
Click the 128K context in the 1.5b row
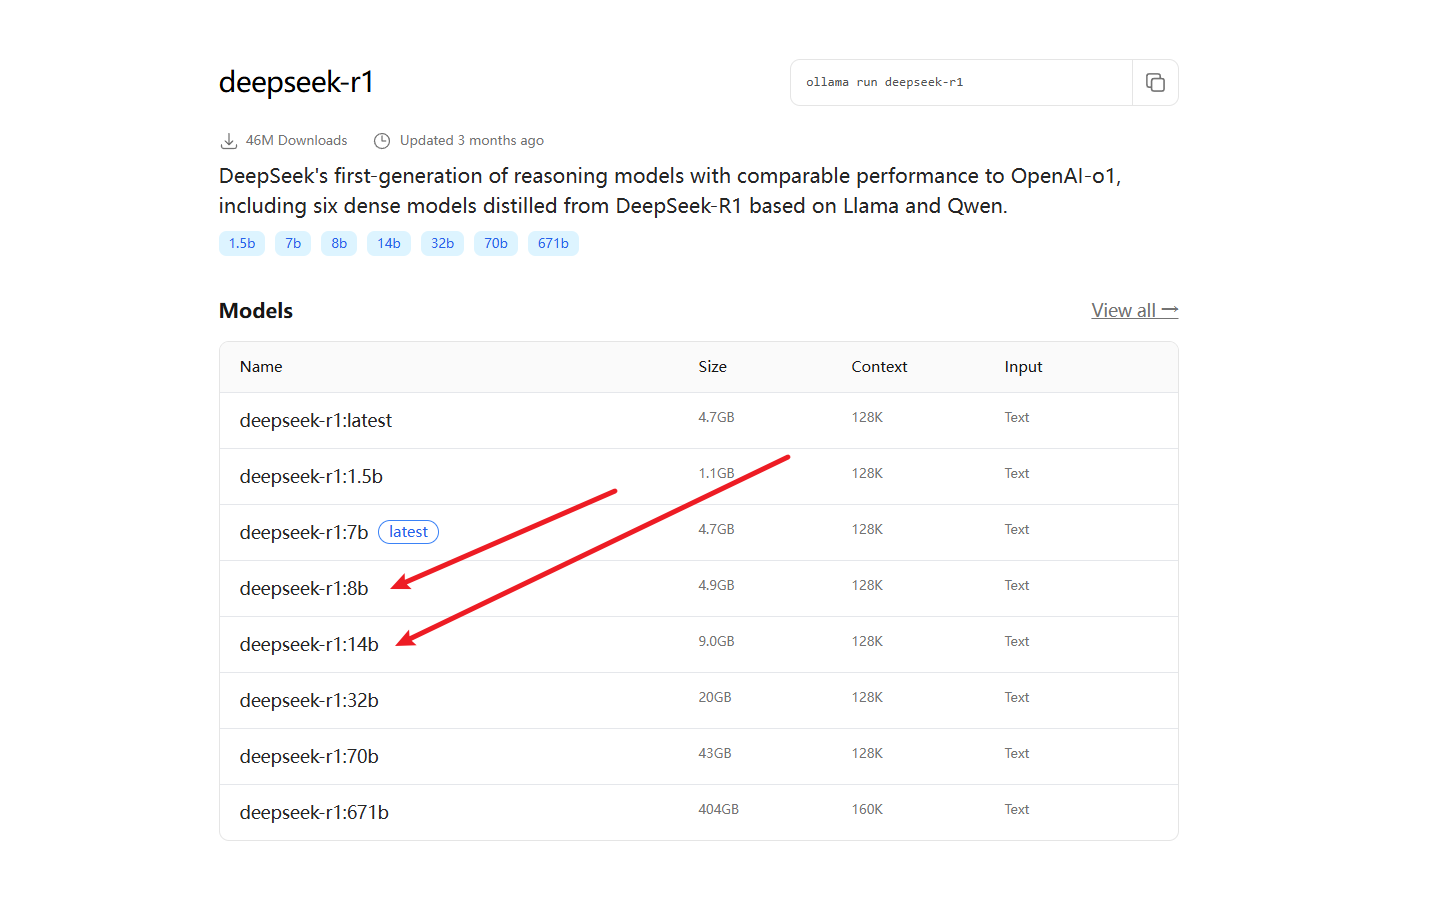pos(867,473)
